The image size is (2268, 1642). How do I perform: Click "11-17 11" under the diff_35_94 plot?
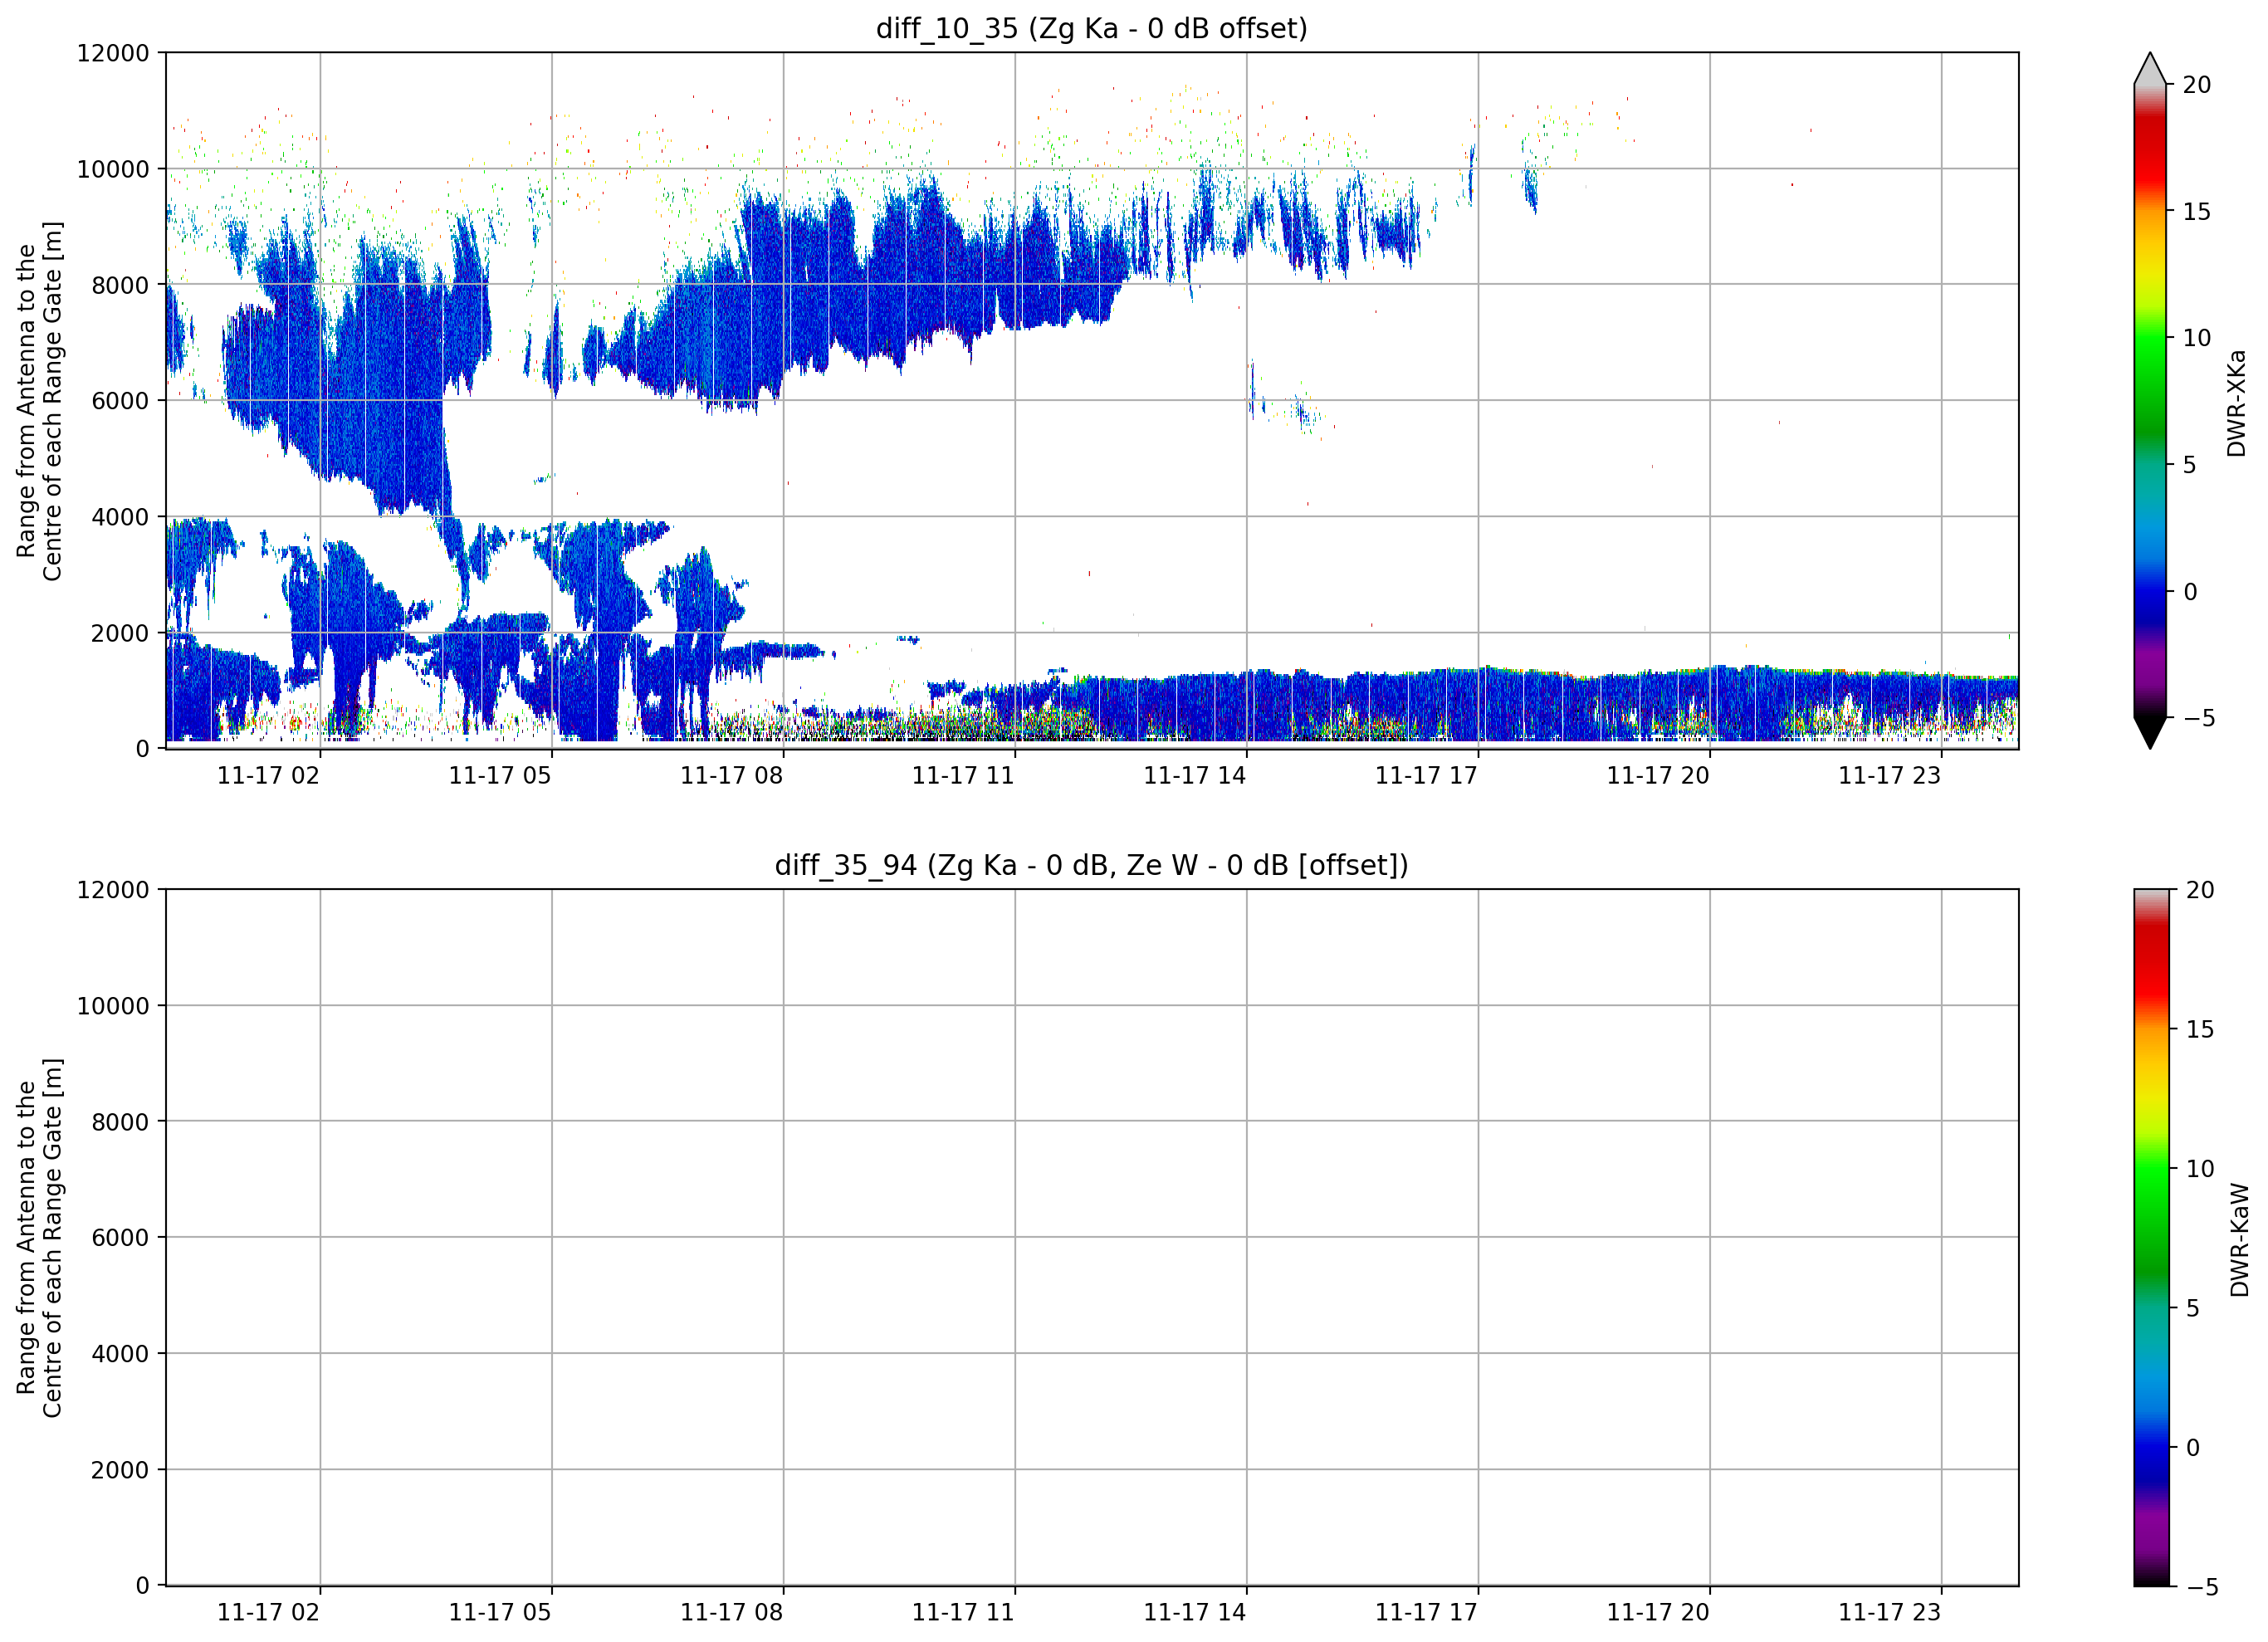coord(963,1613)
